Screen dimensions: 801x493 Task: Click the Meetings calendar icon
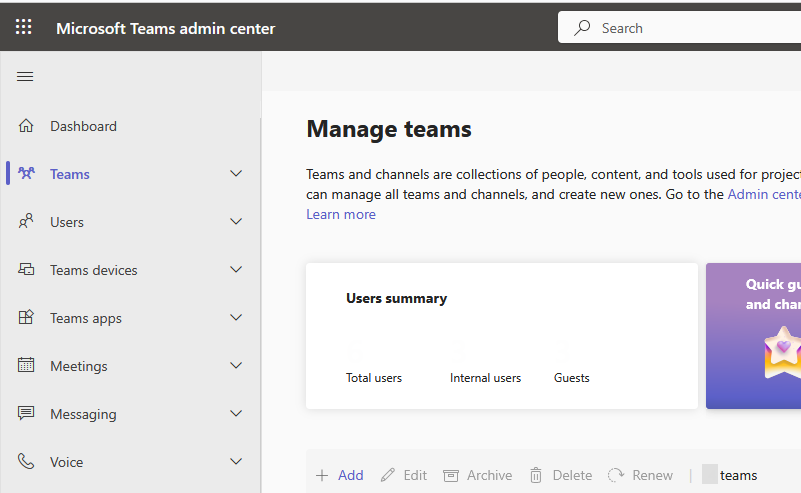[x=26, y=366]
